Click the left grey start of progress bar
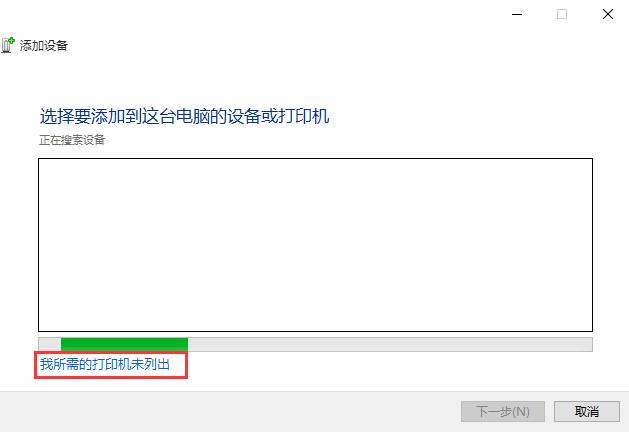Viewport: 629px width, 432px height. coord(50,344)
